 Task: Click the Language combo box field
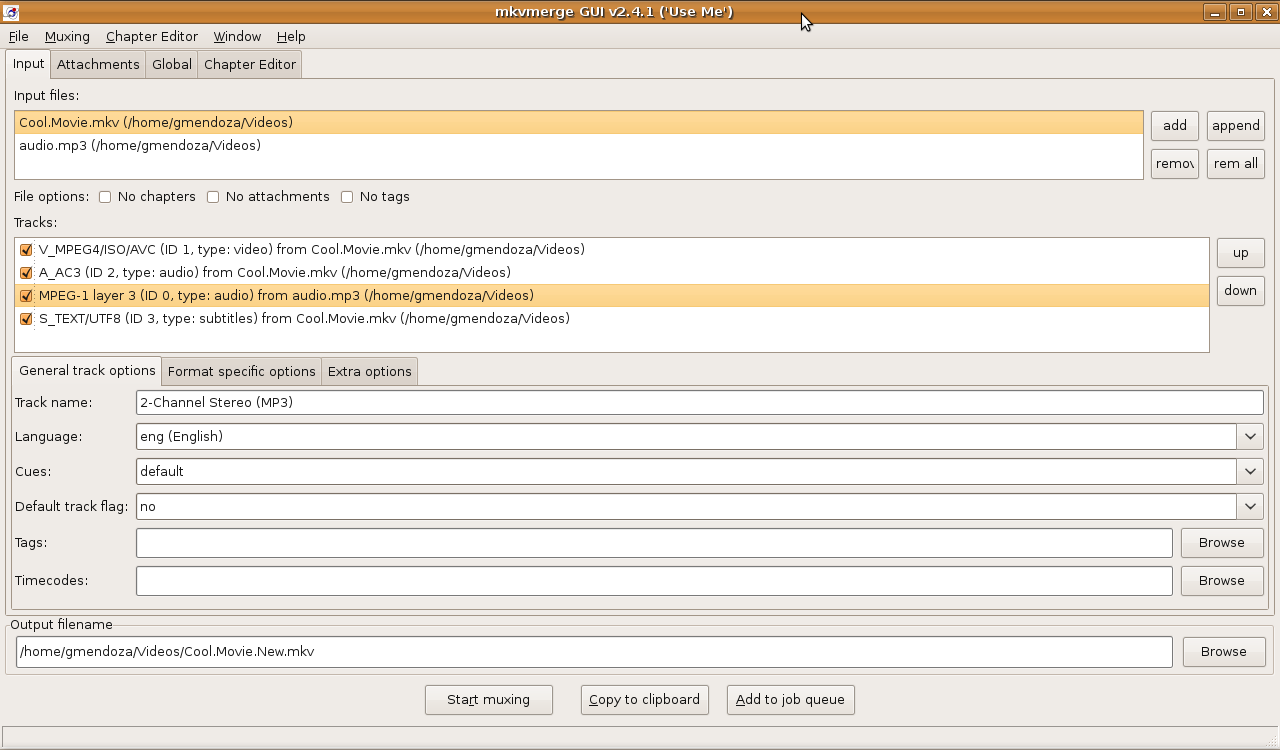click(x=686, y=436)
